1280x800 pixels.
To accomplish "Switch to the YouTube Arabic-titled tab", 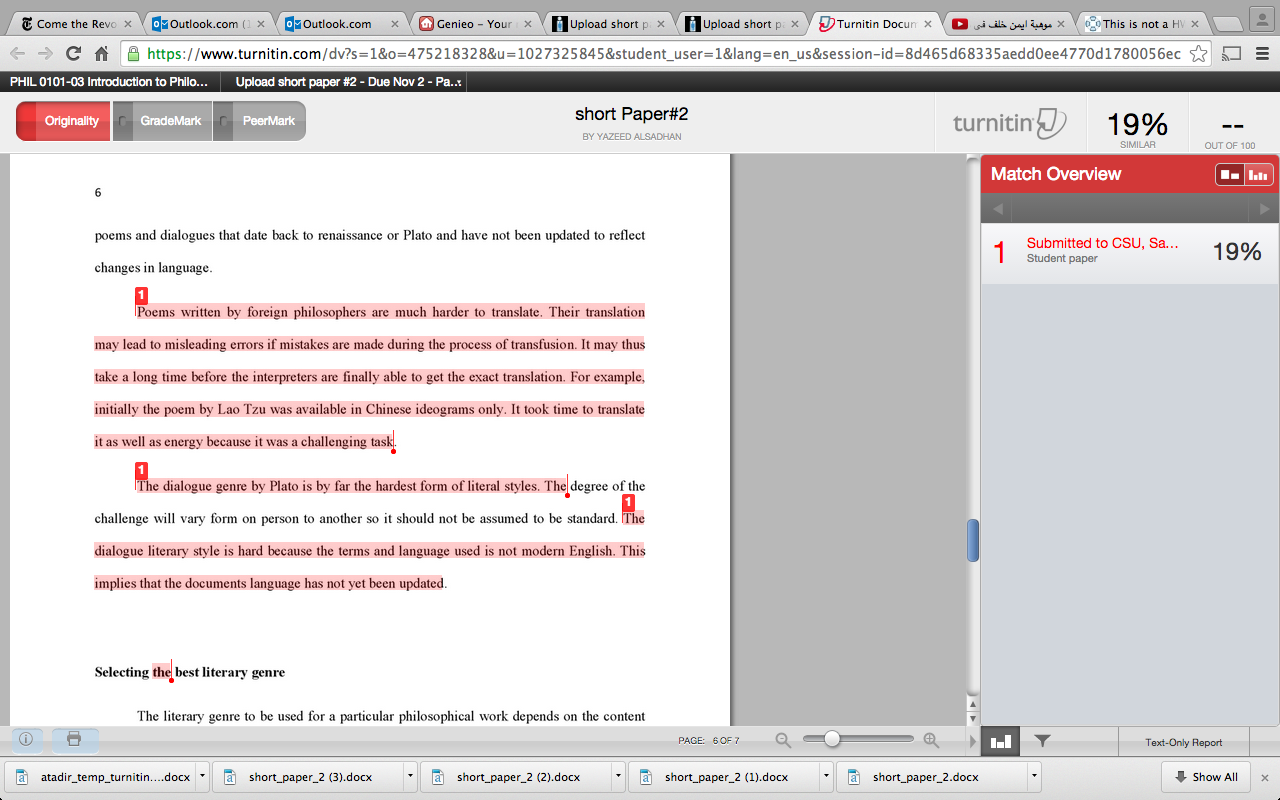I will tap(1007, 24).
